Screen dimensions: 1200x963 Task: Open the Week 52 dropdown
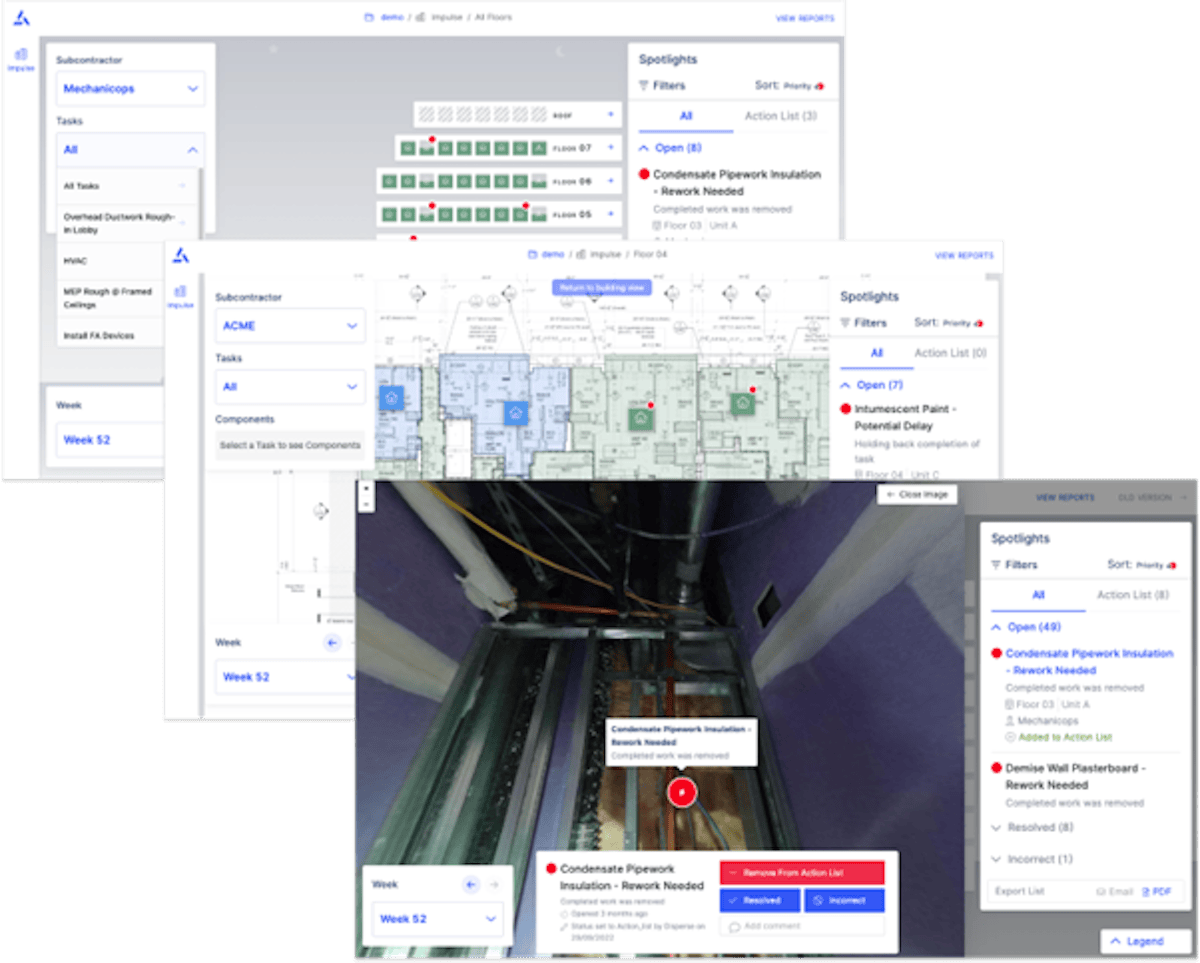coord(437,918)
